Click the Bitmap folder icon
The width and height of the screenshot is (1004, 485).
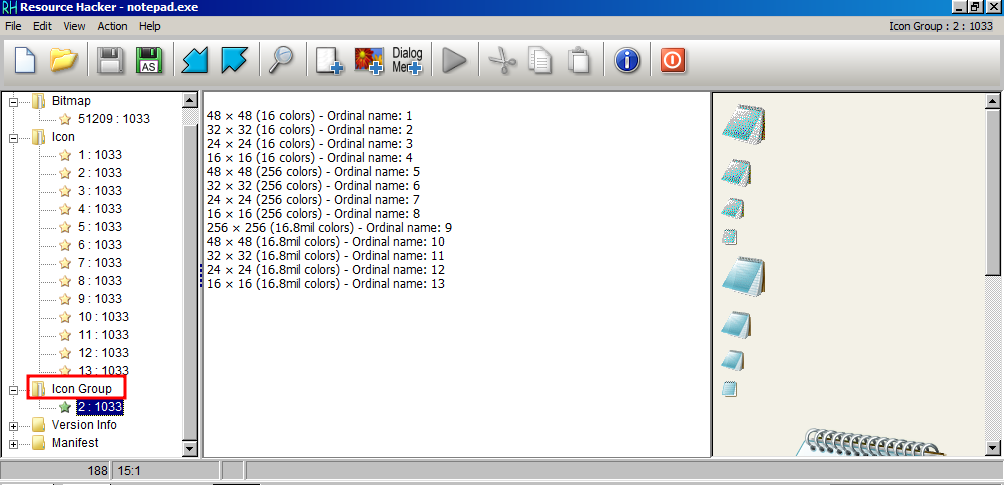tap(39, 101)
